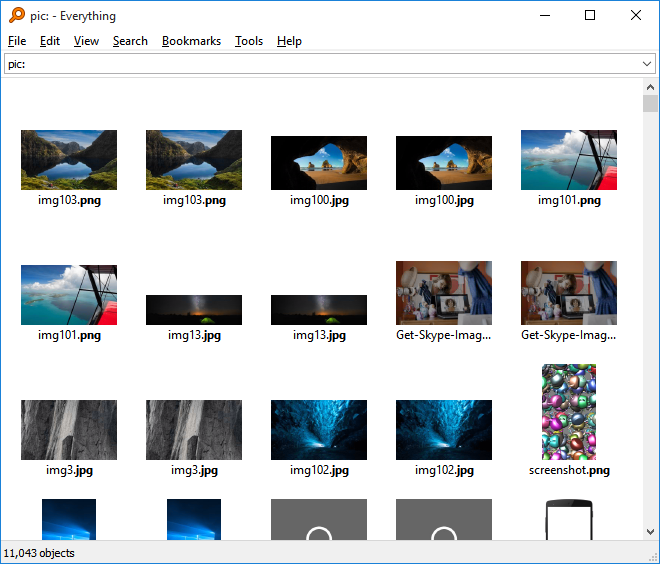Select the img101.png thumbnail in second row
Viewport: 660px width, 564px height.
click(x=69, y=295)
